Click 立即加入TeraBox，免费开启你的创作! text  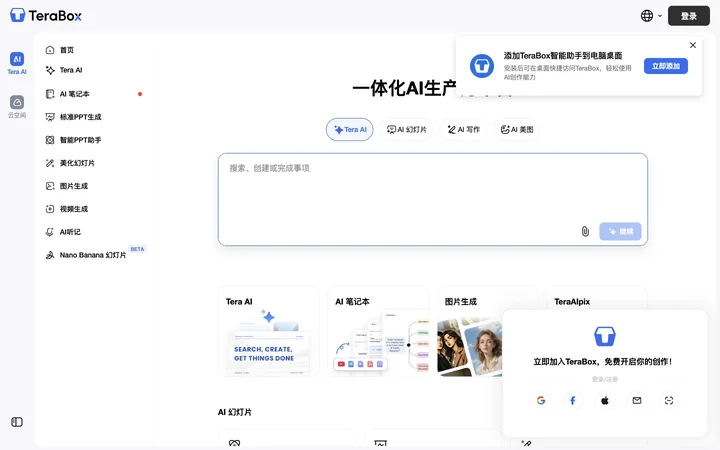pyautogui.click(x=603, y=362)
